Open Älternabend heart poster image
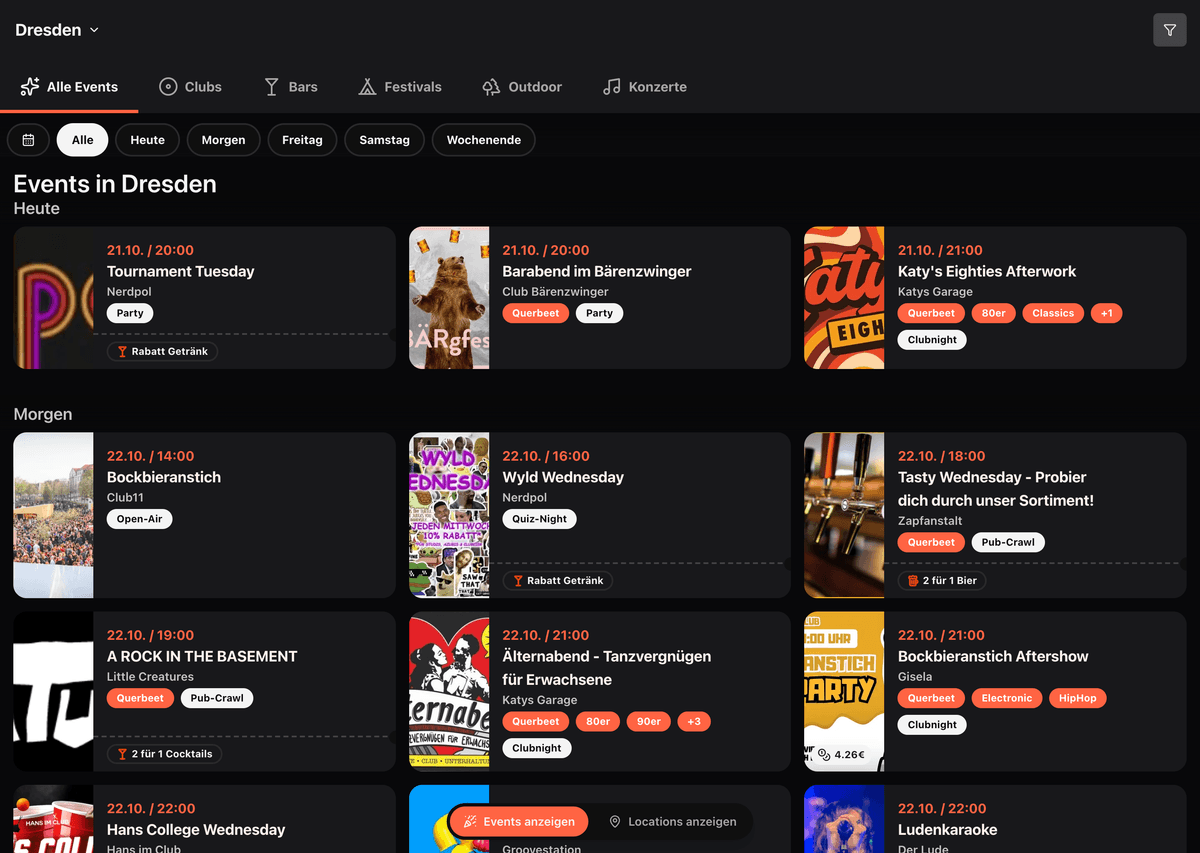This screenshot has width=1200, height=853. [449, 691]
